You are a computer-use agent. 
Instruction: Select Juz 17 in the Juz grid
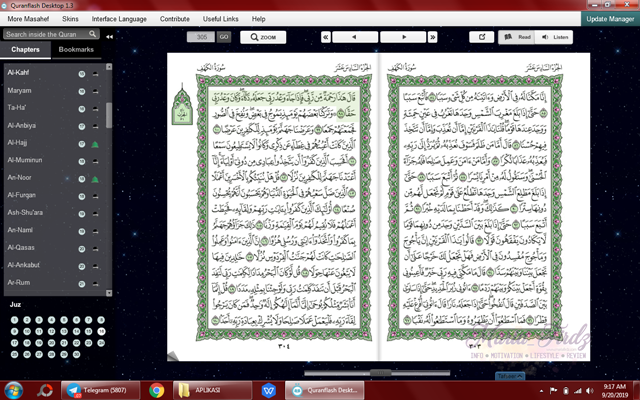click(14, 343)
